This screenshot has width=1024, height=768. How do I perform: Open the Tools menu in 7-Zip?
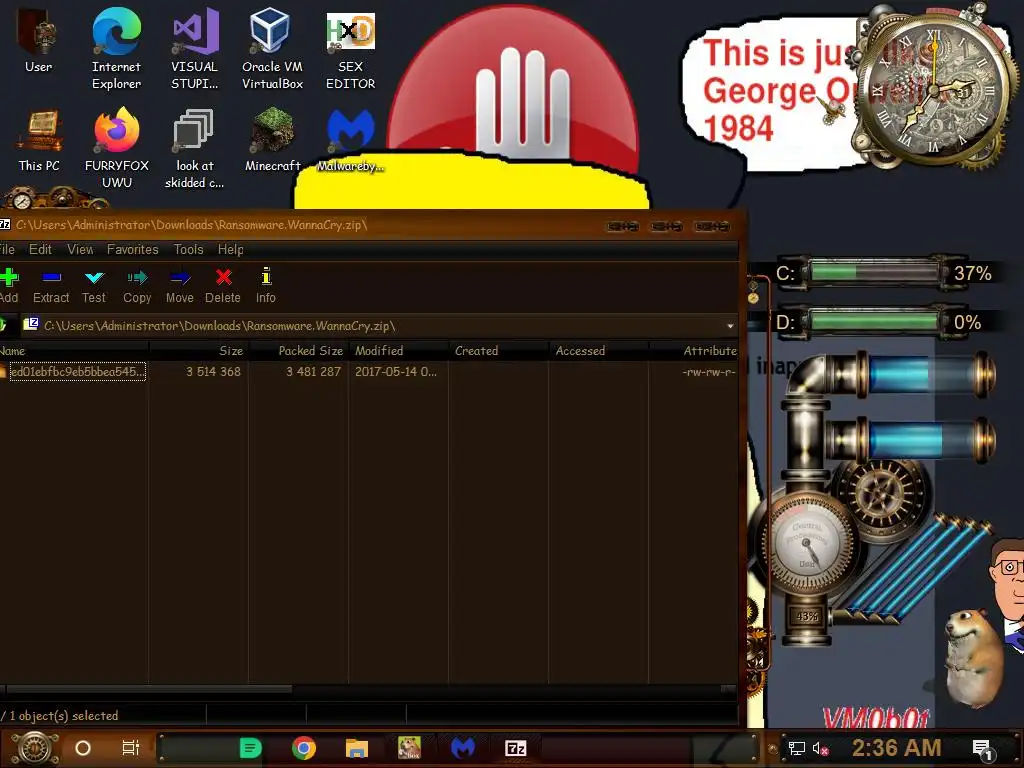pos(188,249)
